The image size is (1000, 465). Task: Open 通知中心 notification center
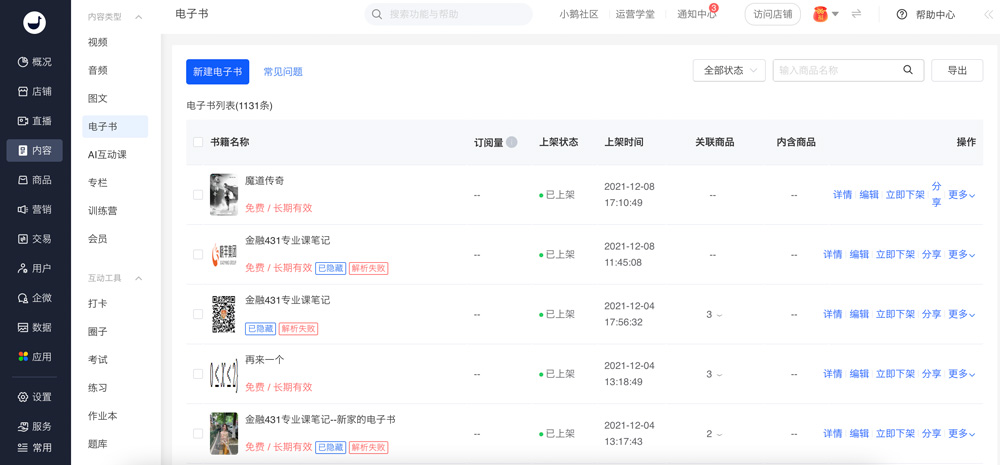(x=696, y=15)
